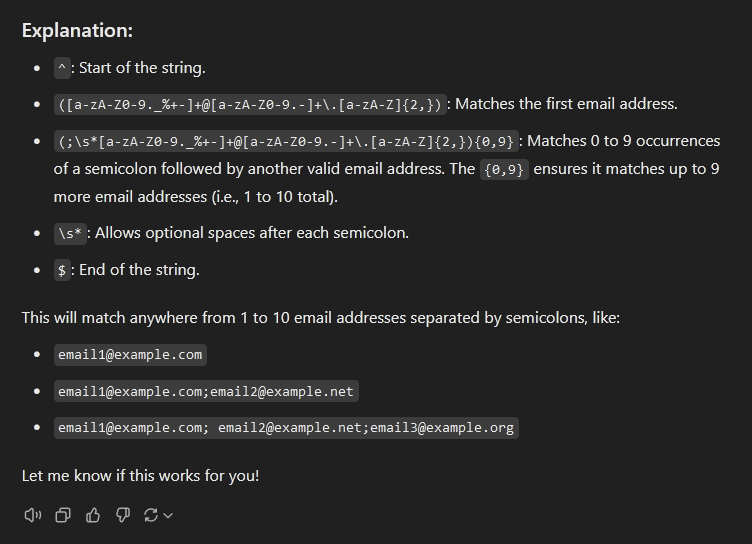
Task: Regenerate the response with the refresh icon
Action: [151, 515]
